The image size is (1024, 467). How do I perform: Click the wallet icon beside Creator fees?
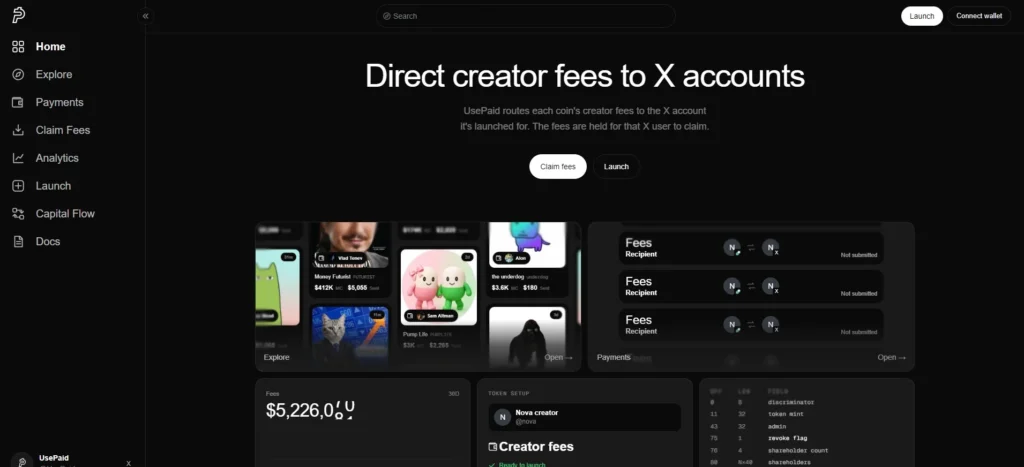pos(493,447)
